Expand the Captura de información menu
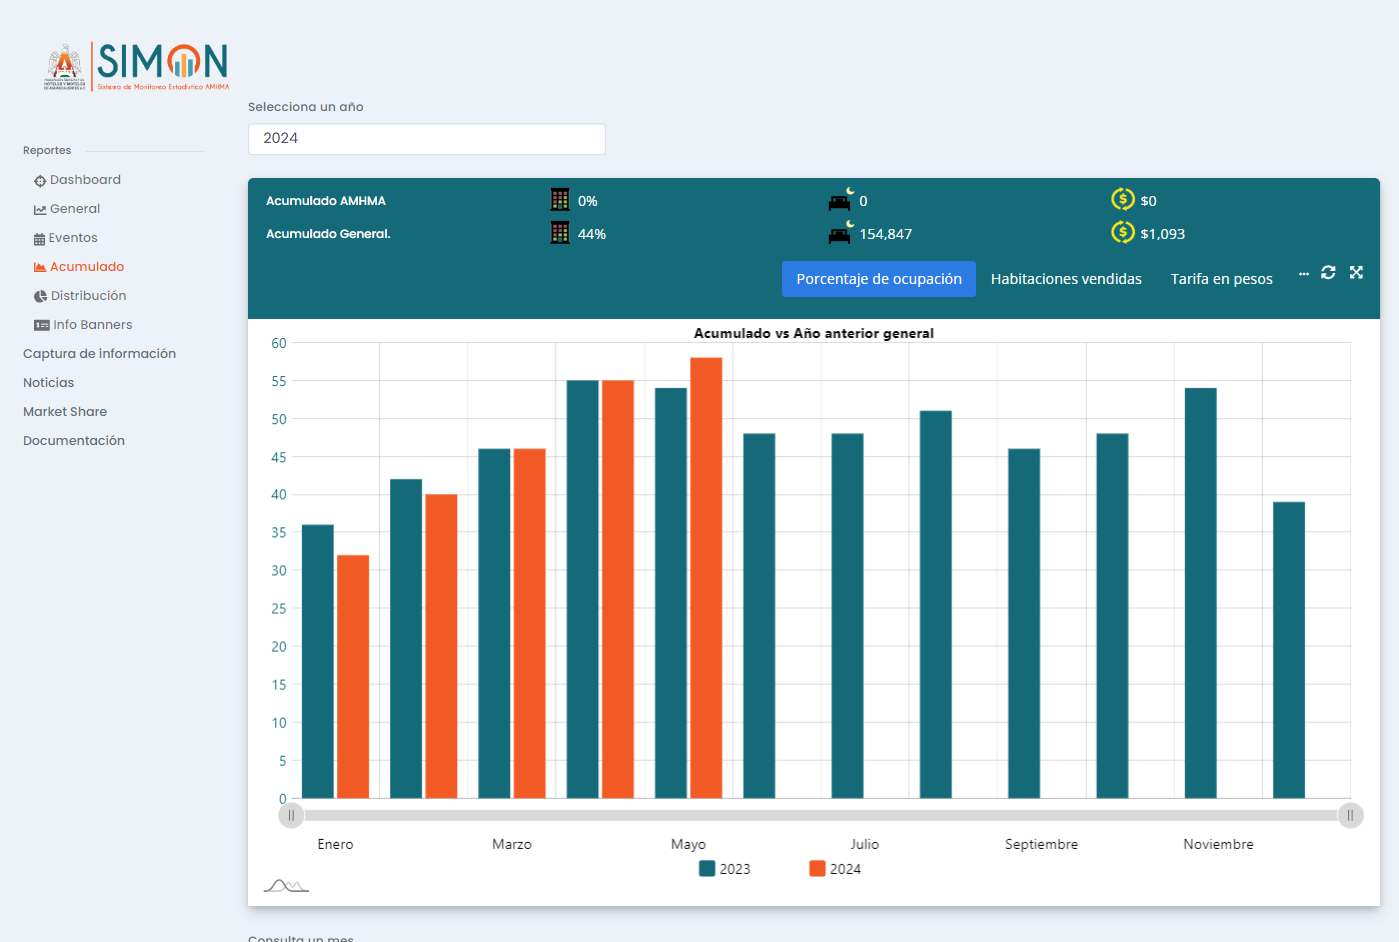The width and height of the screenshot is (1399, 942). tap(99, 354)
